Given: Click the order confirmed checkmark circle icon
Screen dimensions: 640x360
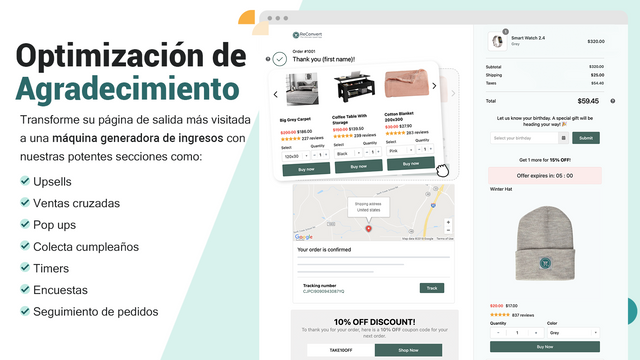Looking at the screenshot, I should [x=280, y=59].
